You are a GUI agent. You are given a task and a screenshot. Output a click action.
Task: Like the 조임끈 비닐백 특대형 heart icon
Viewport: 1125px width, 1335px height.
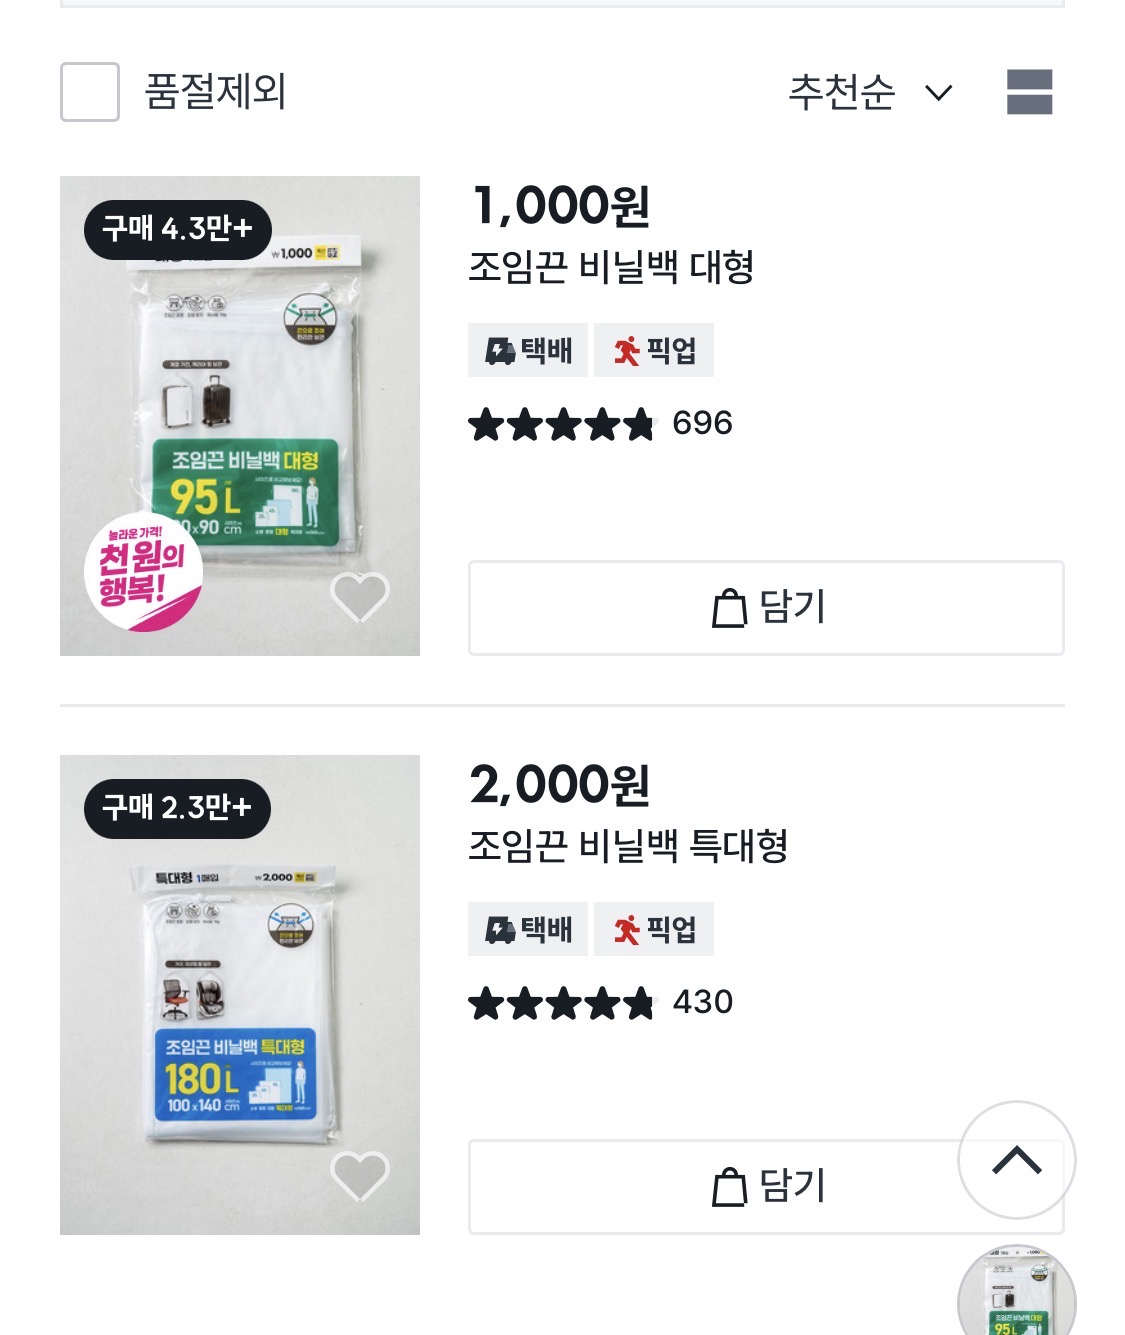pos(360,1175)
